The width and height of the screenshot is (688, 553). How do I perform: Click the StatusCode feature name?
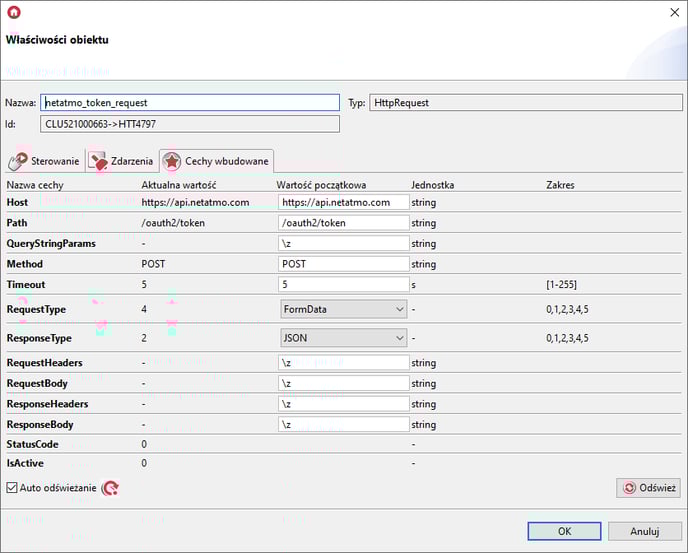click(32, 444)
